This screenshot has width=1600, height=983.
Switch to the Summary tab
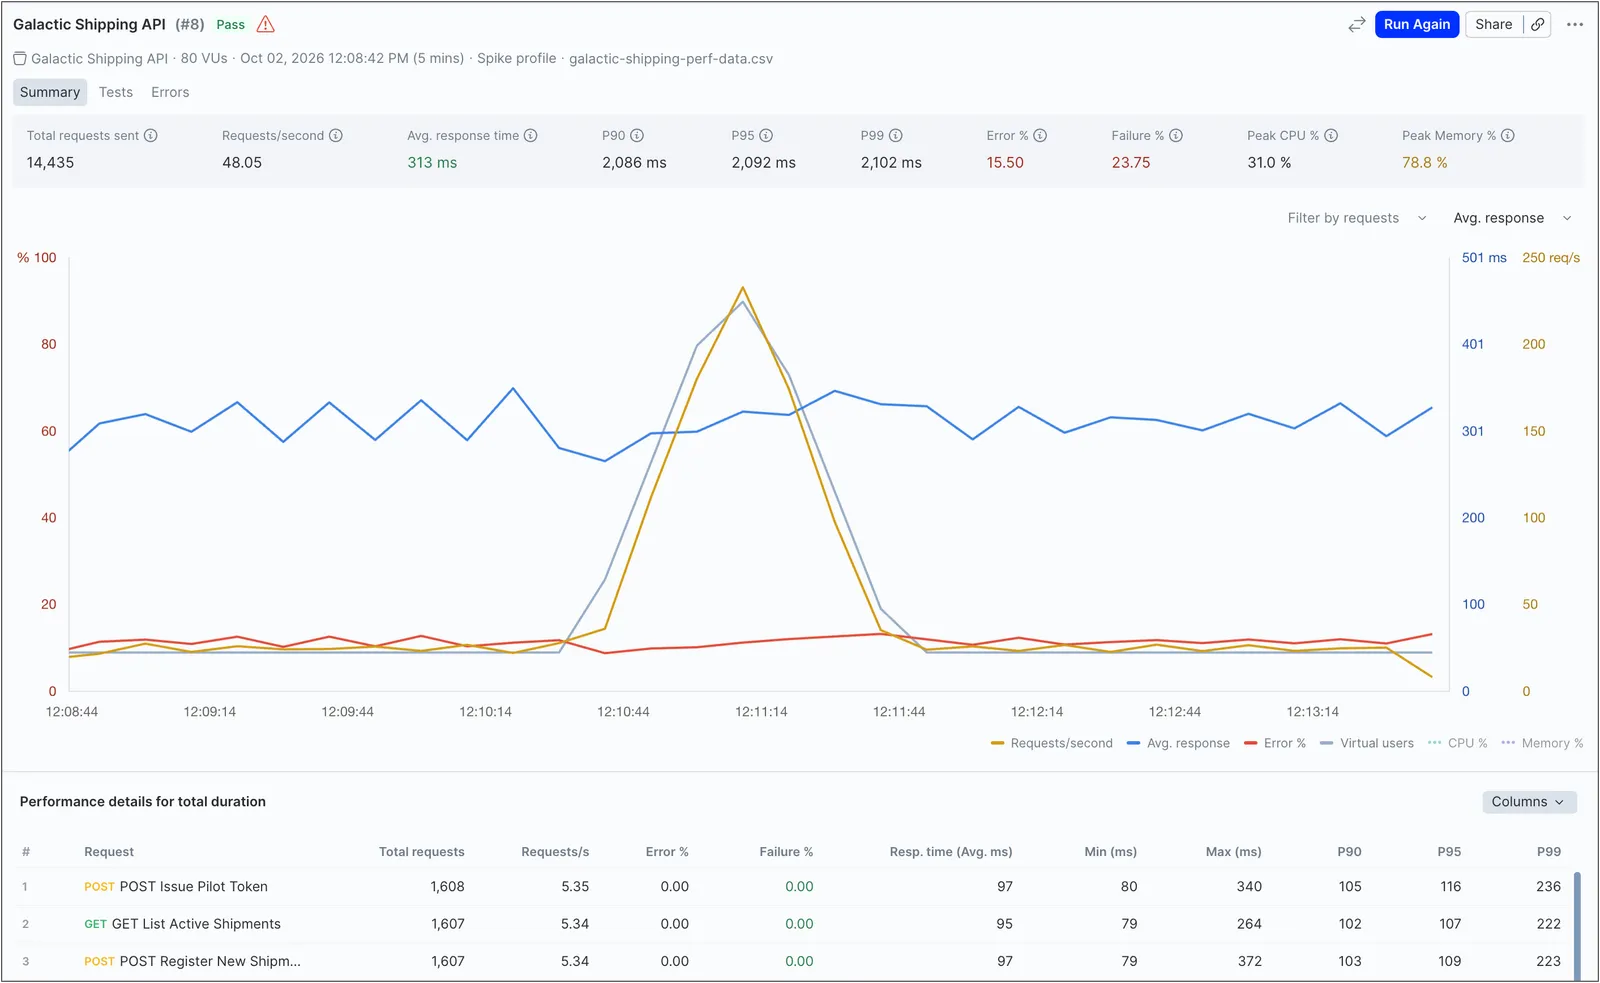(50, 92)
